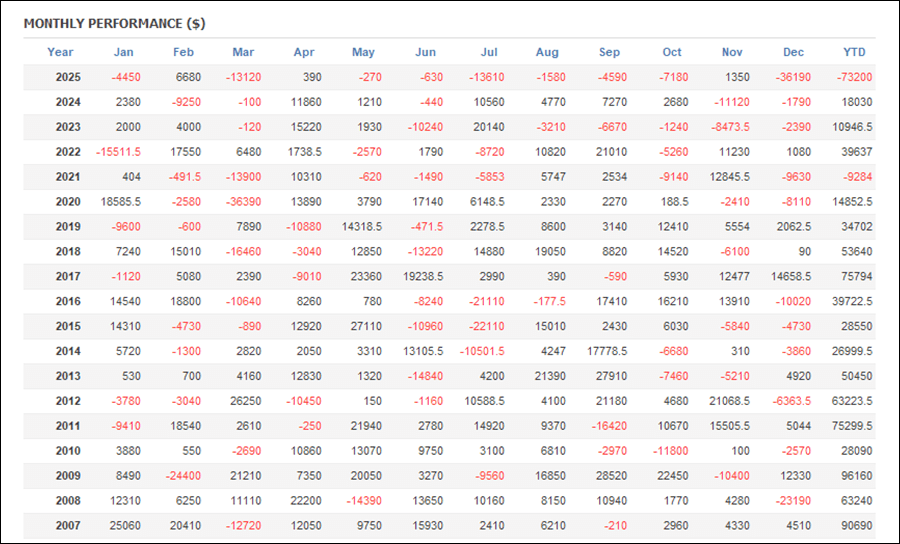Click the Dec 2025 value -36190
Screen dimensions: 900x544
click(x=789, y=77)
